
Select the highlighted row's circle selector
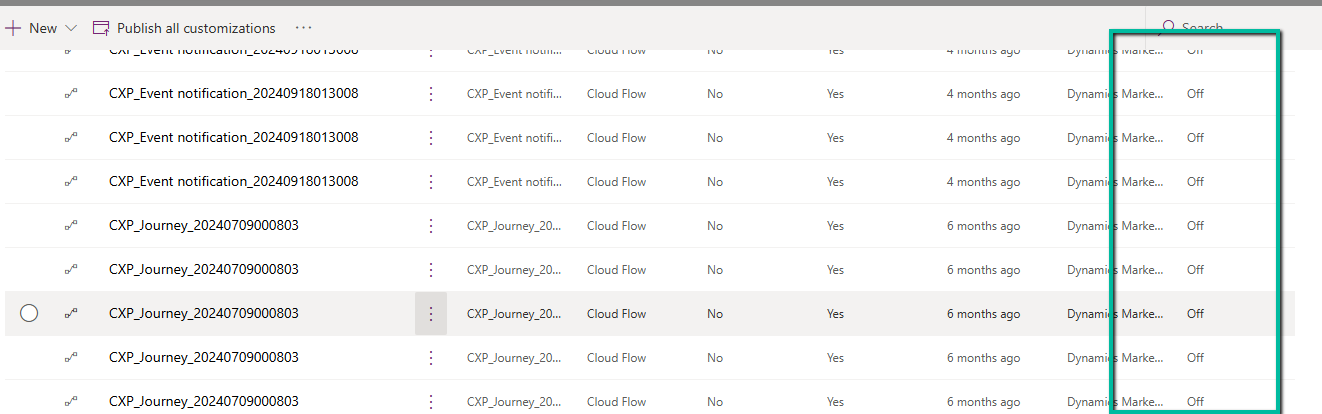click(x=29, y=313)
